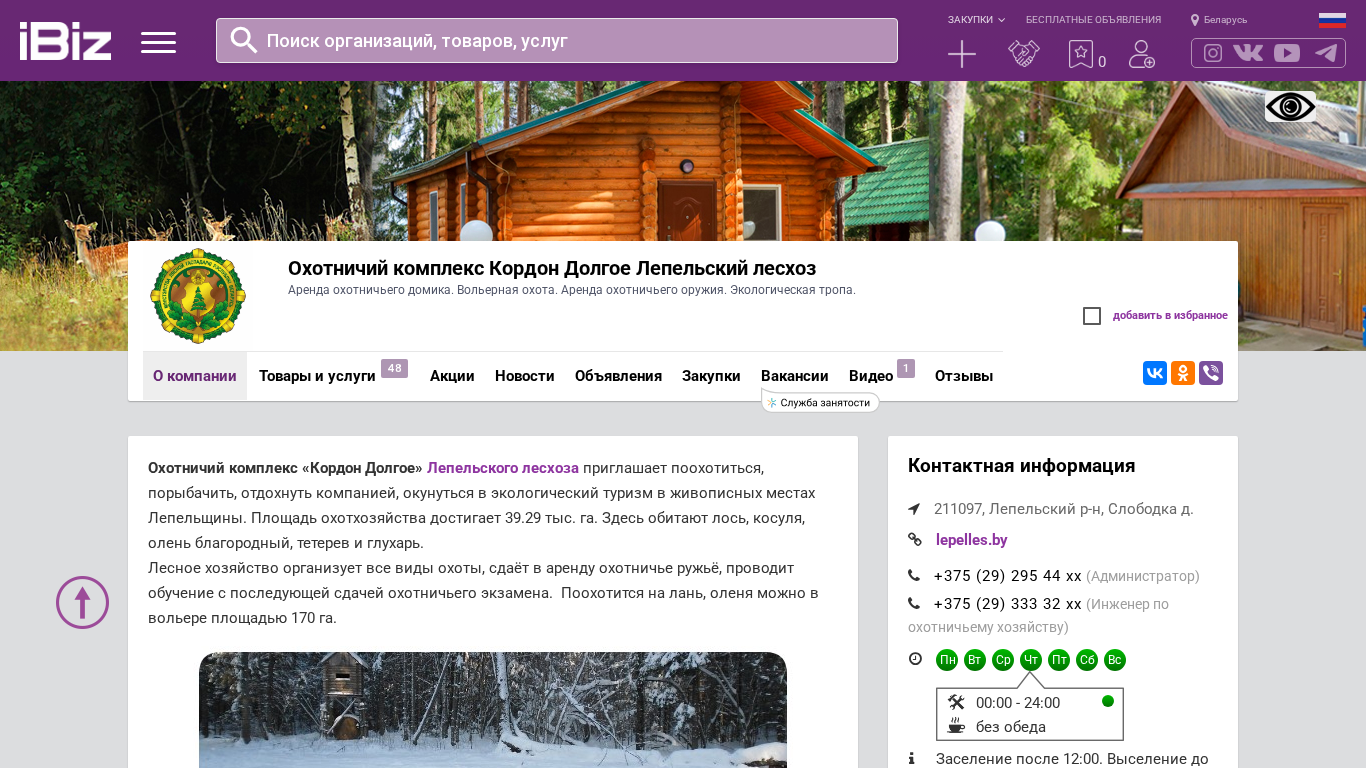Click the working hours clock icon
The height and width of the screenshot is (768, 1366).
[x=915, y=659]
